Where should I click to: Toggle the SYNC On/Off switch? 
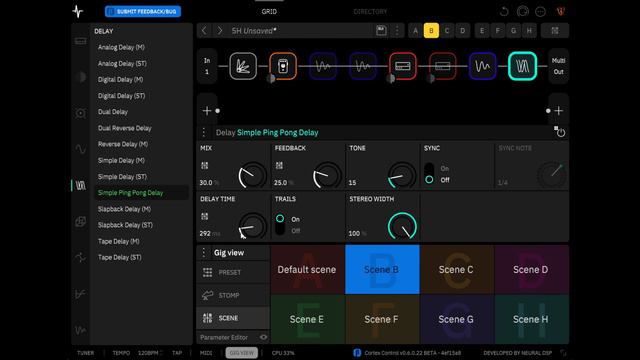(x=429, y=174)
